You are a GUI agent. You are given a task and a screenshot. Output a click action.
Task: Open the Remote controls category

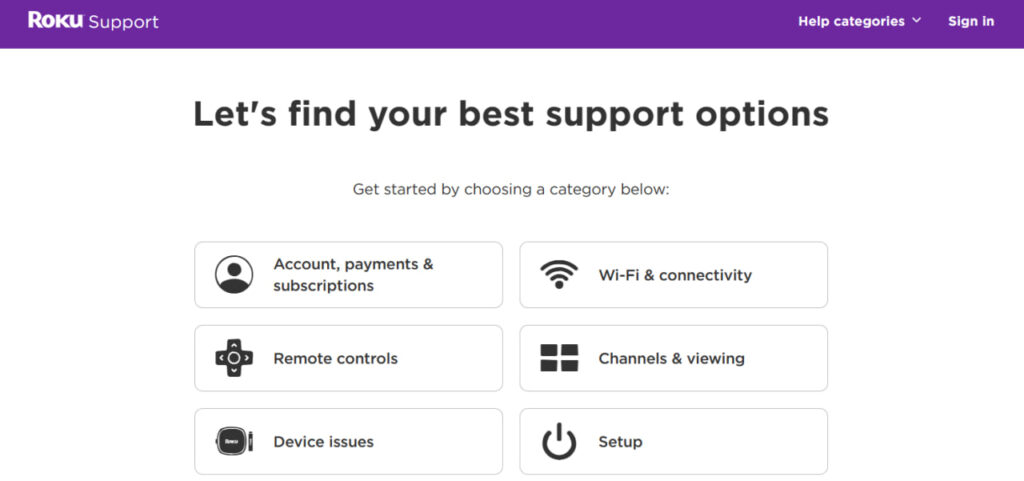(349, 358)
